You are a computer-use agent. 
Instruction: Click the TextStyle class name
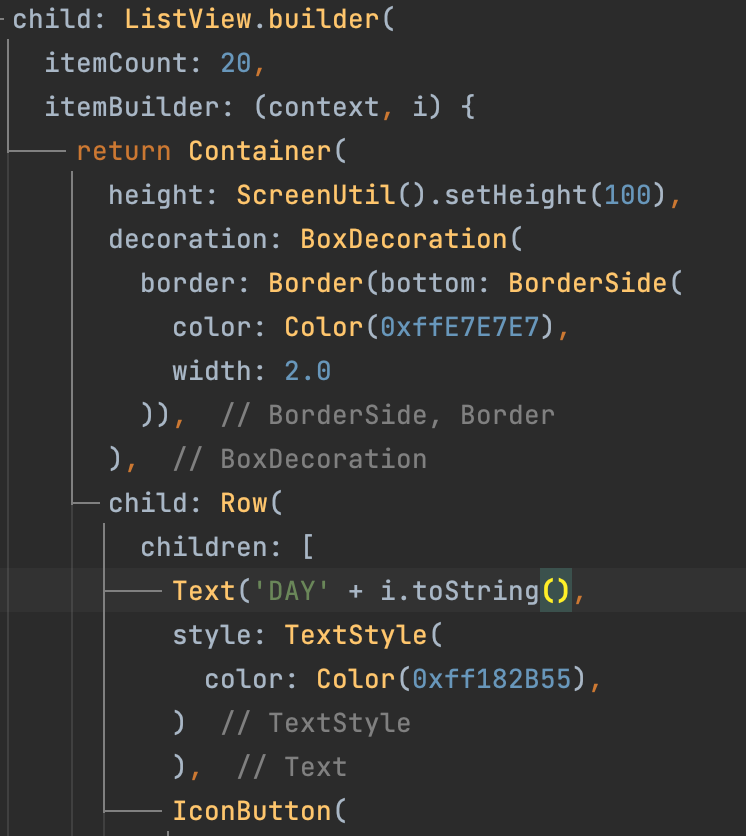[x=356, y=635]
